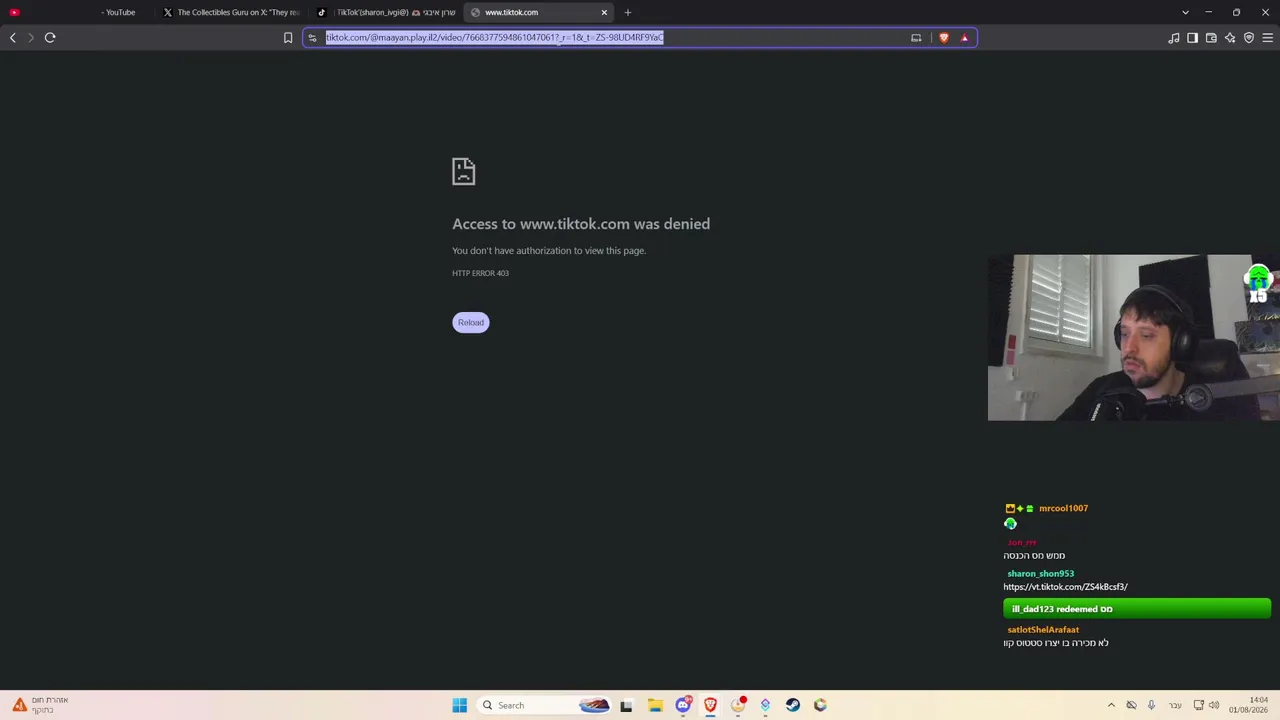The height and width of the screenshot is (720, 1280).
Task: Open Brave Wallet
Action: point(1211,38)
